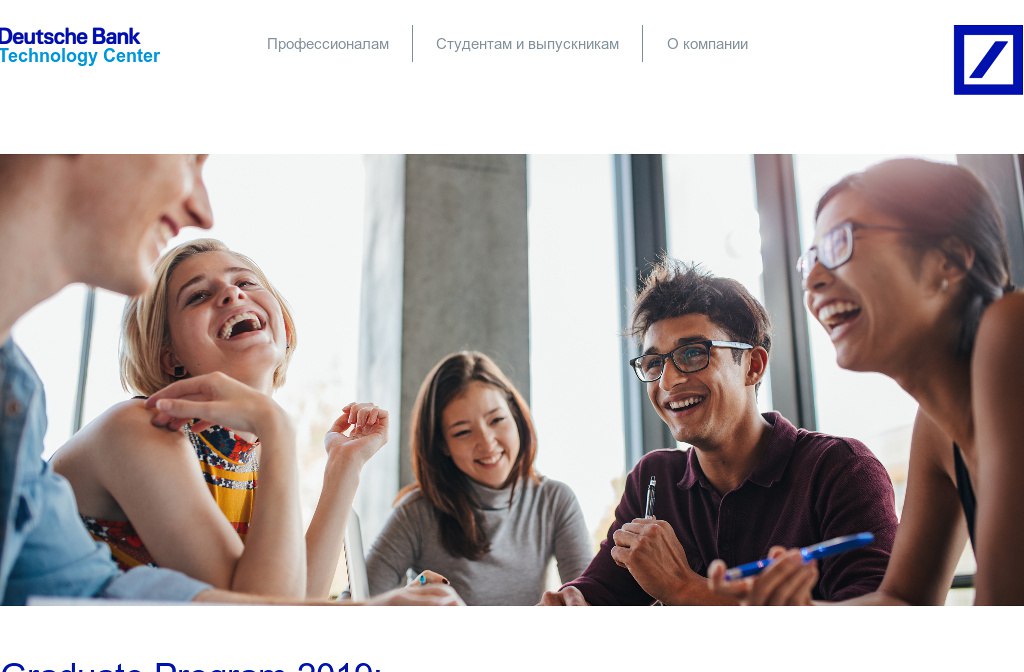Click the divider before О компании
This screenshot has height=672, width=1024.
point(643,44)
